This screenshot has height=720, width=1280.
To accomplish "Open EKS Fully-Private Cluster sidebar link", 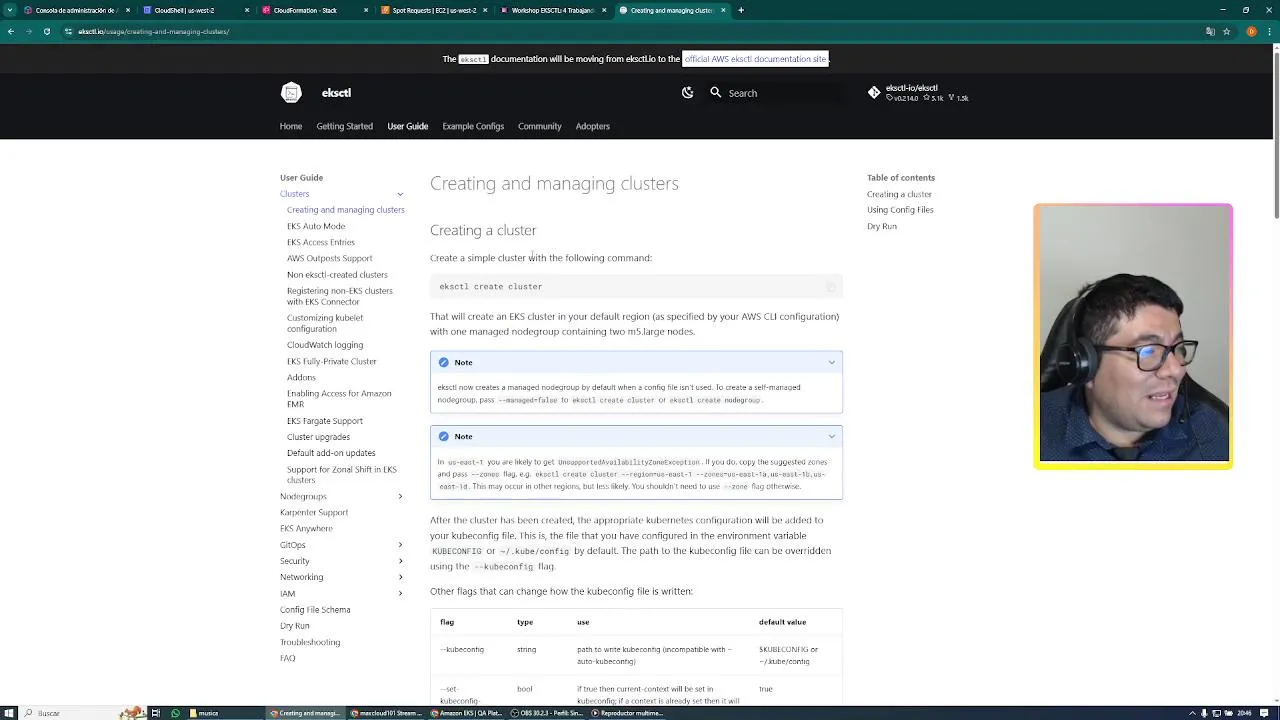I will pos(332,361).
